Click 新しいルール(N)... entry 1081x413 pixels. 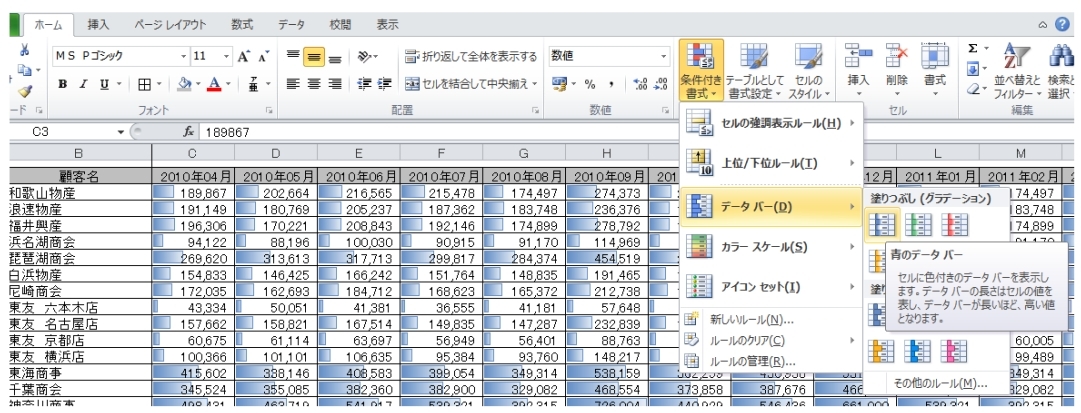[771, 319]
